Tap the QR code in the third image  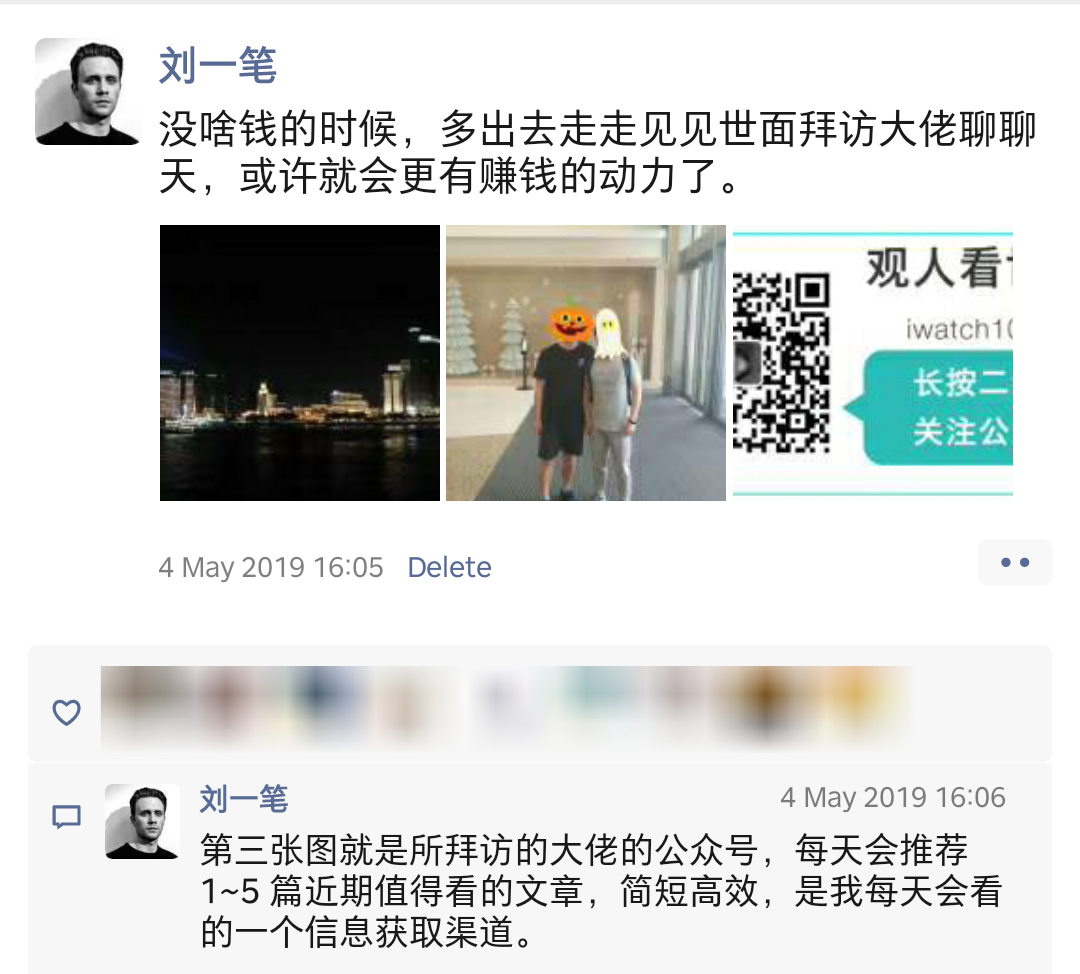coord(781,363)
